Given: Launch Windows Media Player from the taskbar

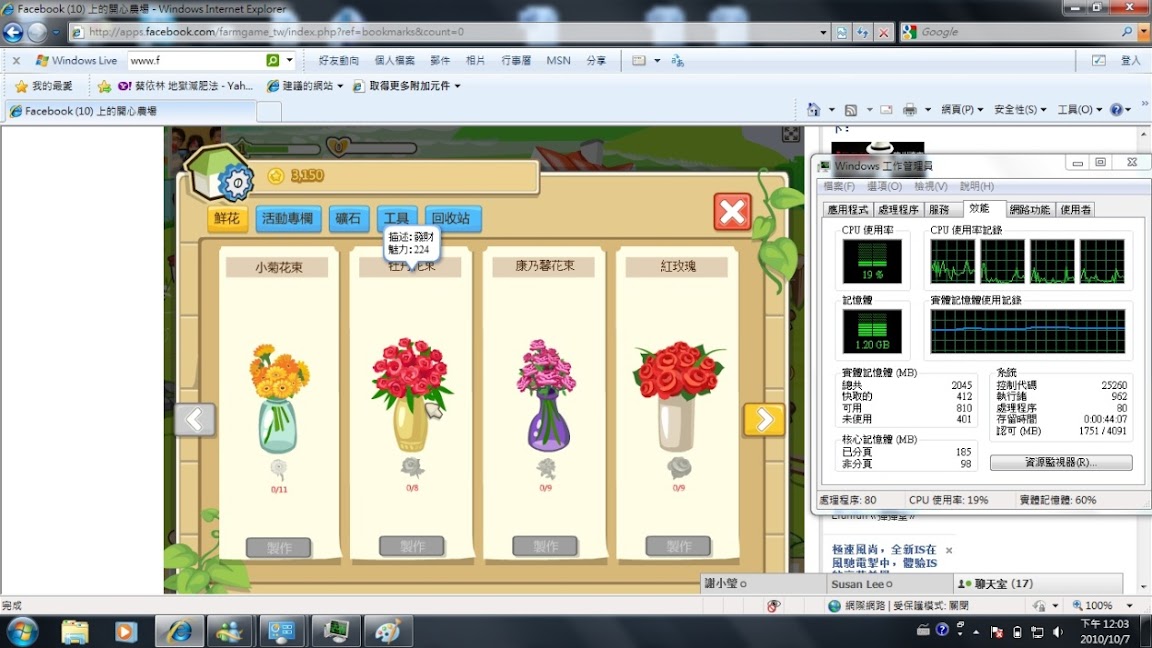Looking at the screenshot, I should 126,631.
